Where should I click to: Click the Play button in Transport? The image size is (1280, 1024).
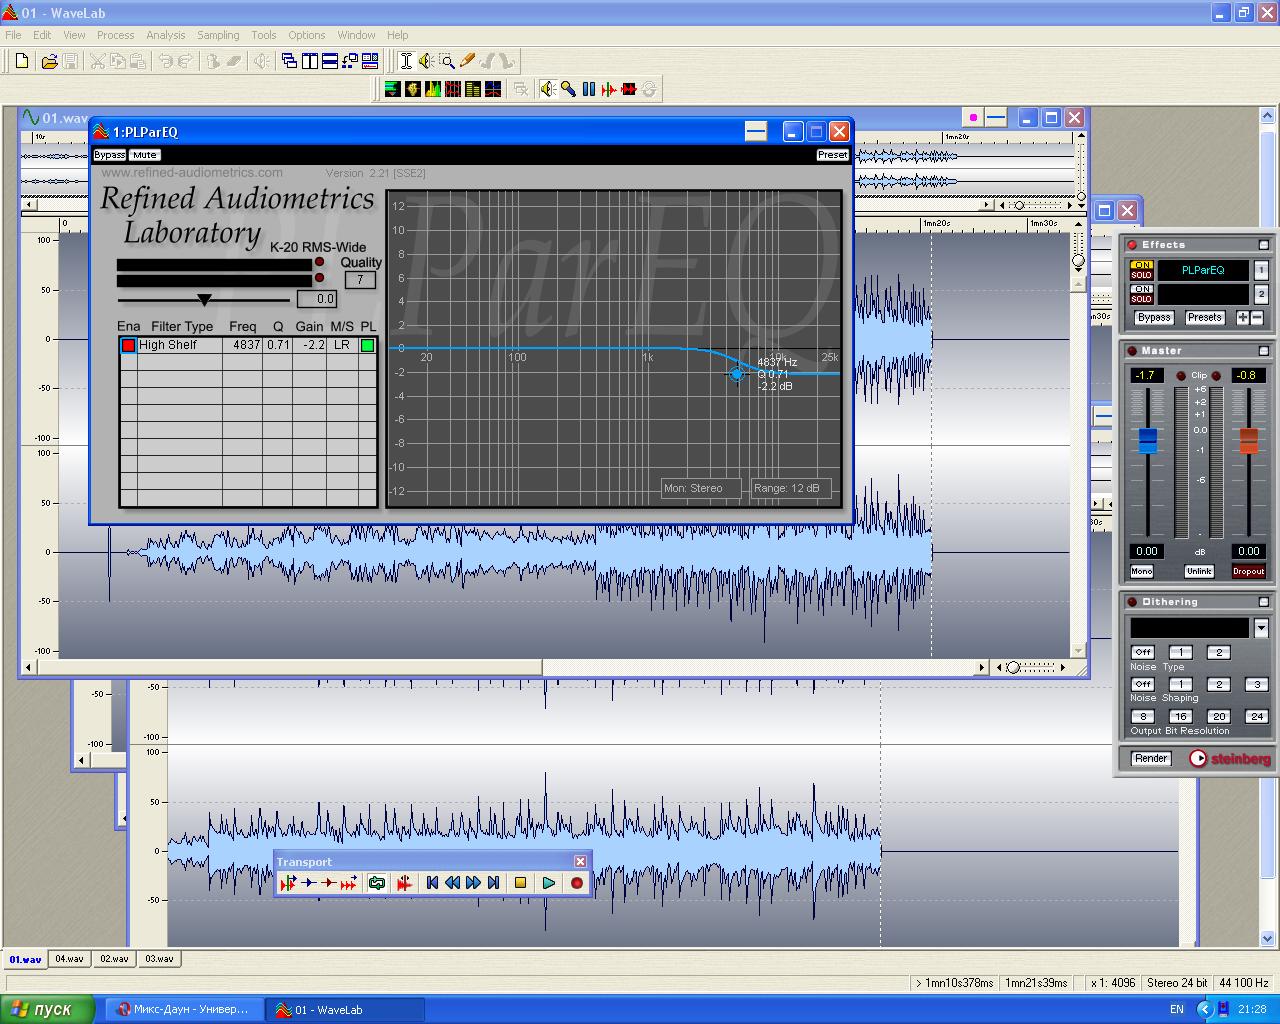548,883
